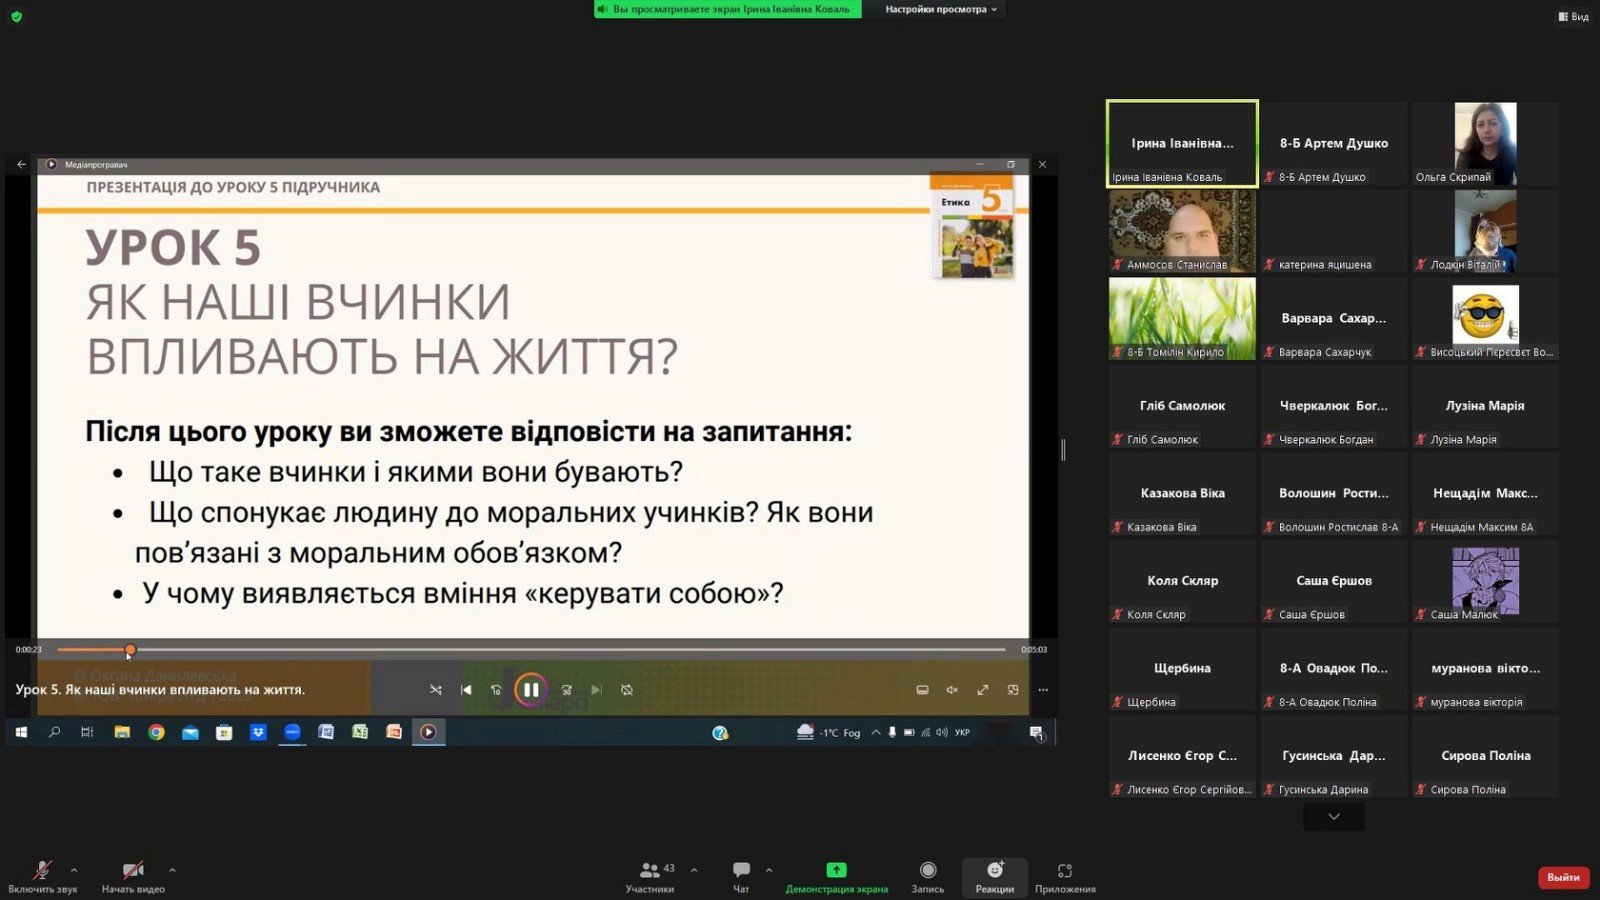Select Висоцький Пересвет avatar tile
The width and height of the screenshot is (1600, 900).
(x=1485, y=318)
